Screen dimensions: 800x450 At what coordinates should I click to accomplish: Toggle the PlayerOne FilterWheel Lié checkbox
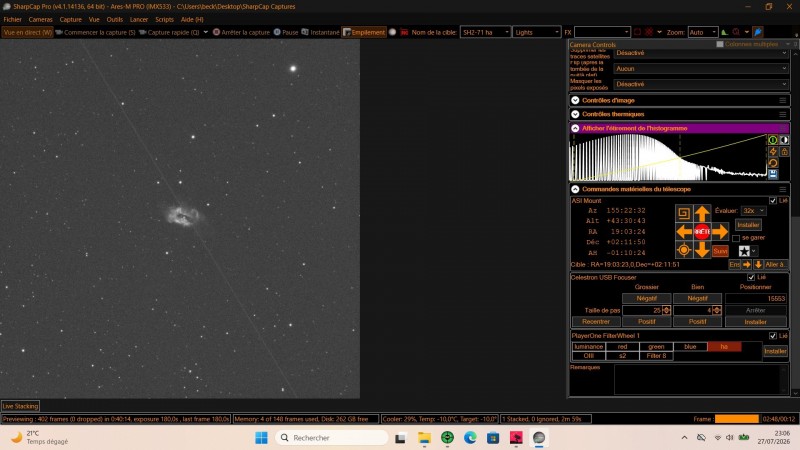pos(773,336)
